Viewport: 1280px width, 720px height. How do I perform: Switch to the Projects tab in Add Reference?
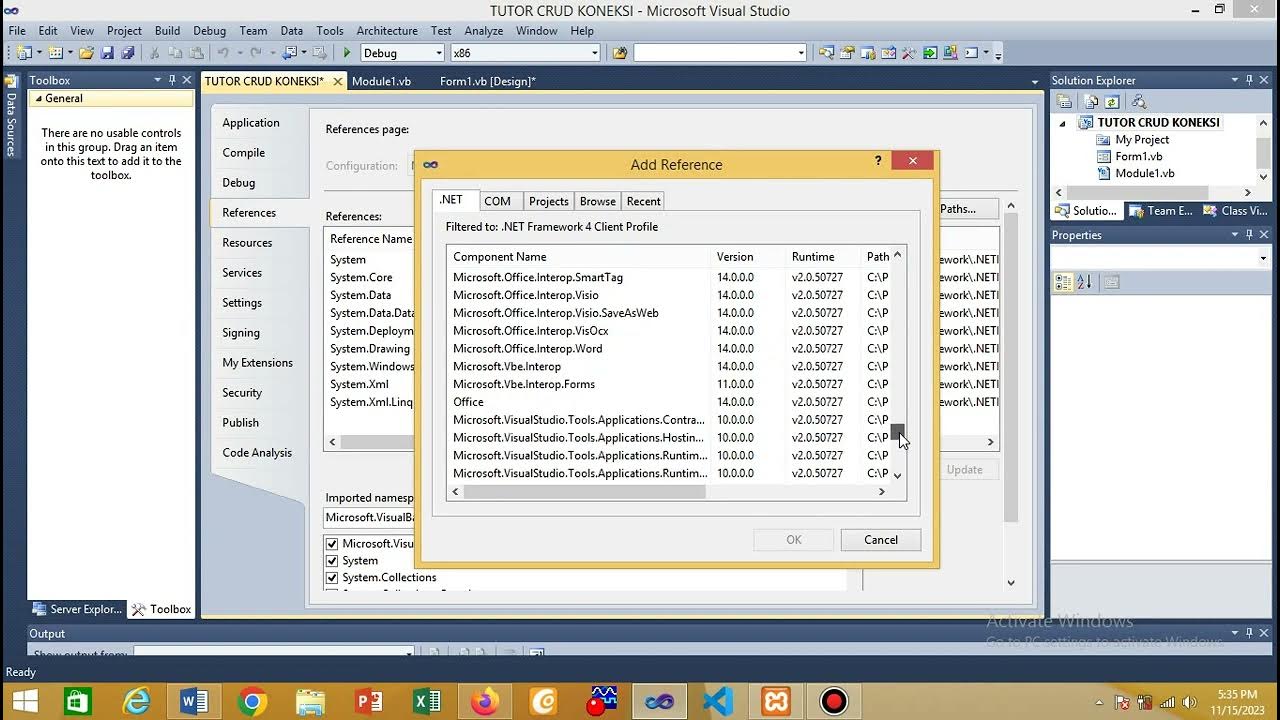pyautogui.click(x=548, y=201)
